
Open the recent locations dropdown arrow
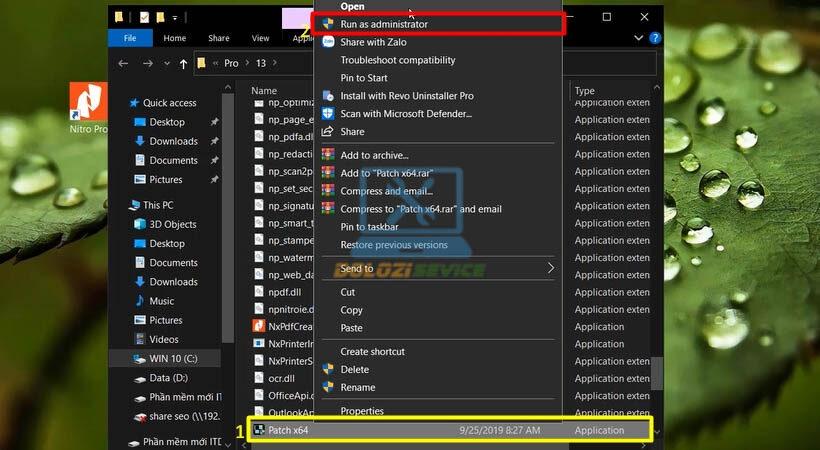pyautogui.click(x=164, y=63)
